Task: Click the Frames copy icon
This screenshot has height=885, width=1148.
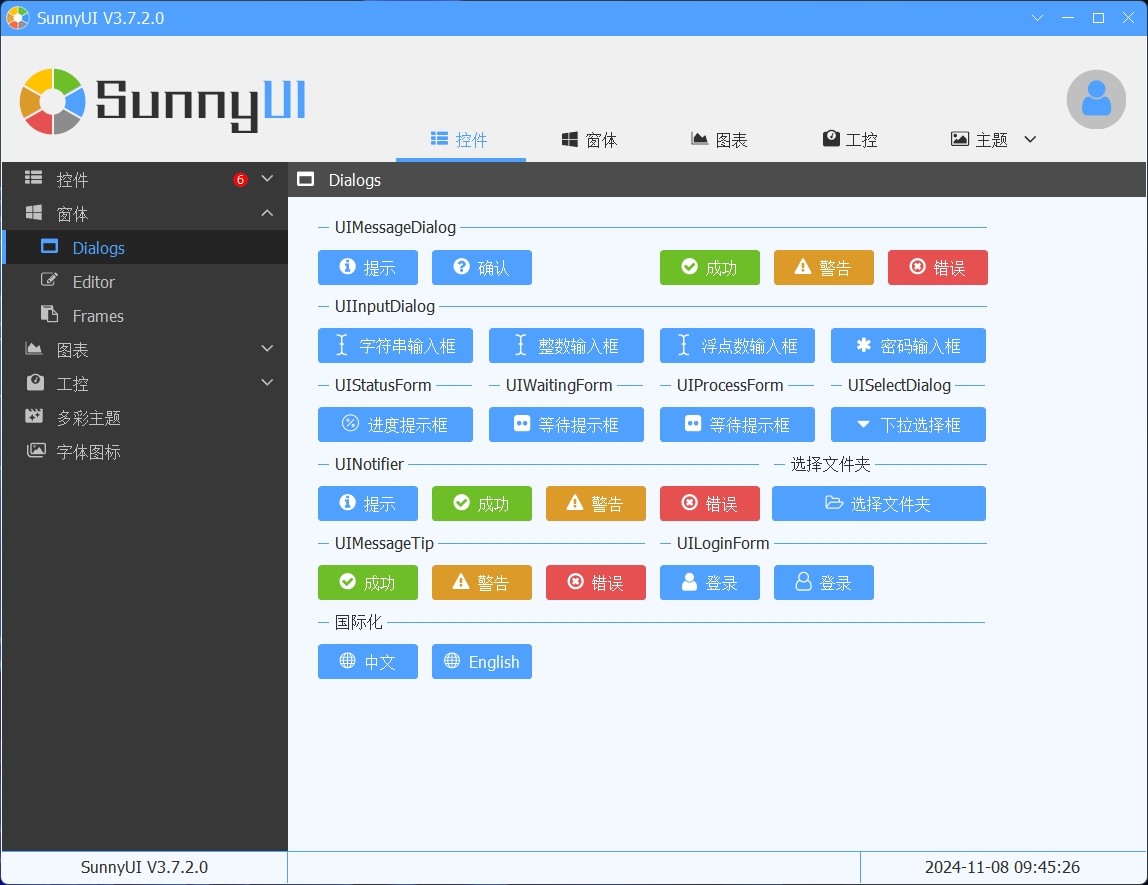Action: point(49,314)
